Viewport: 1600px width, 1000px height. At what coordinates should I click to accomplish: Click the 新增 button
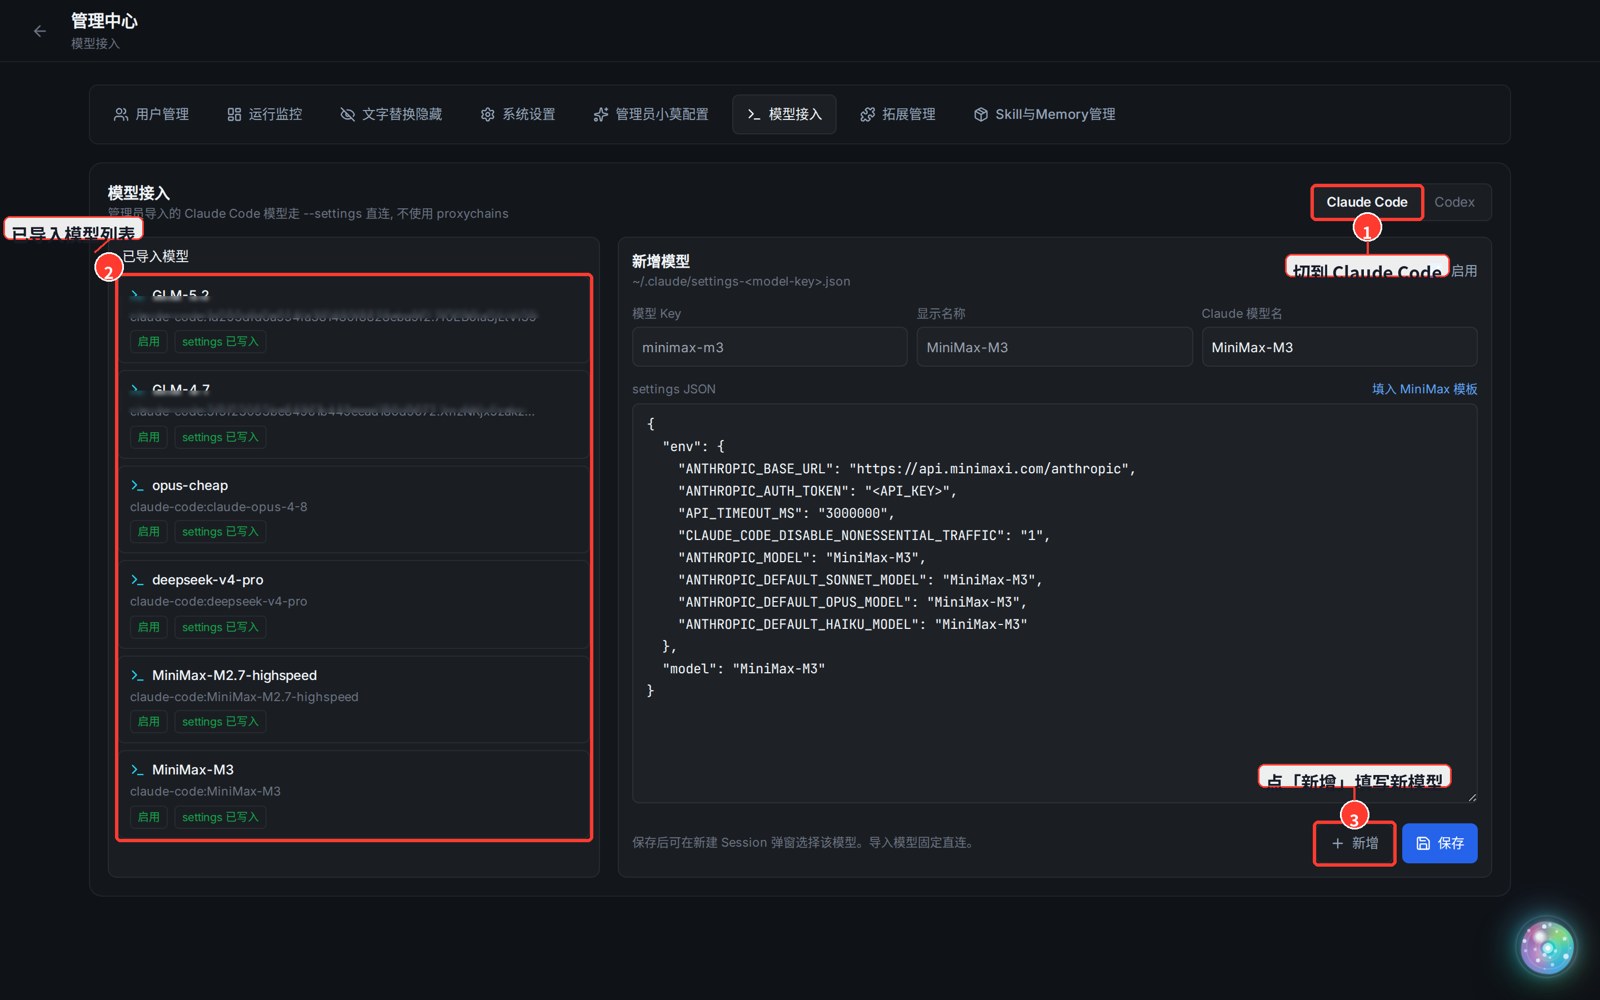(x=1355, y=843)
